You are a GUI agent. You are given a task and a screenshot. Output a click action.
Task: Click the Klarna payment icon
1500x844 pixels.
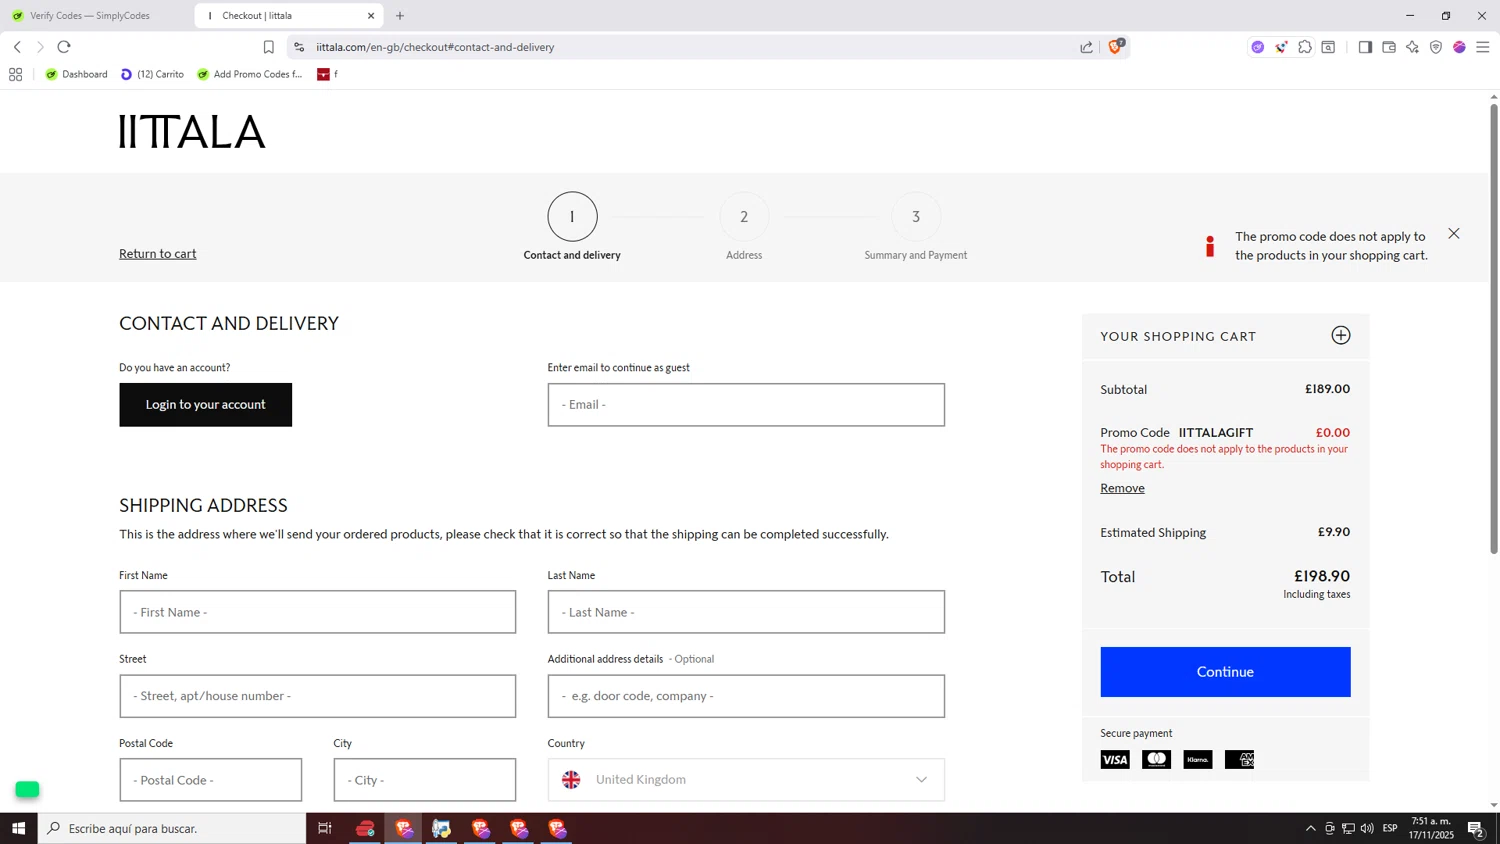click(1198, 760)
